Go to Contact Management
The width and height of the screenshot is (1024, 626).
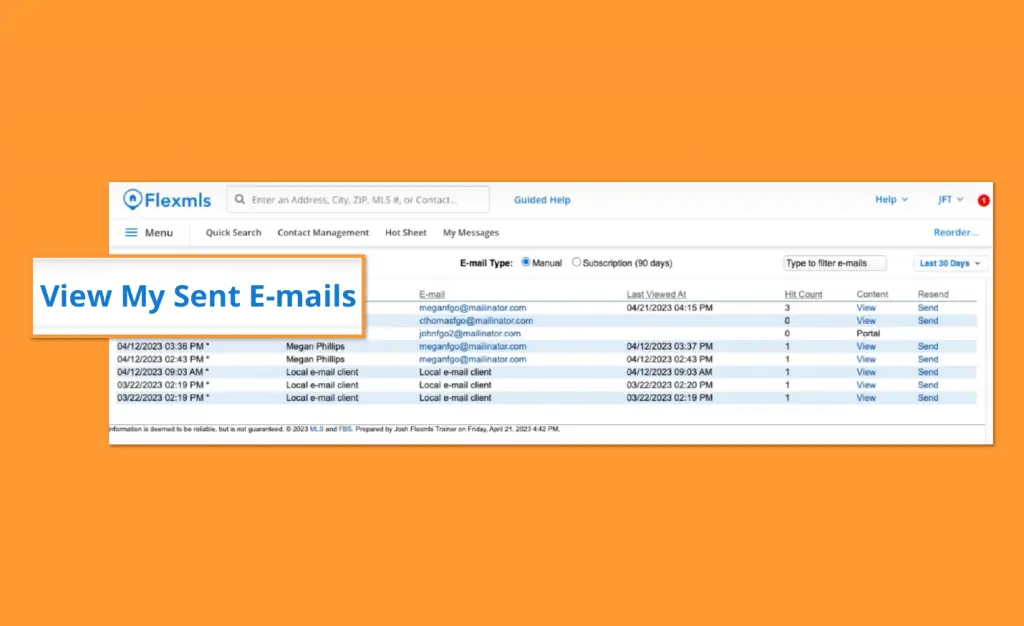click(x=323, y=233)
